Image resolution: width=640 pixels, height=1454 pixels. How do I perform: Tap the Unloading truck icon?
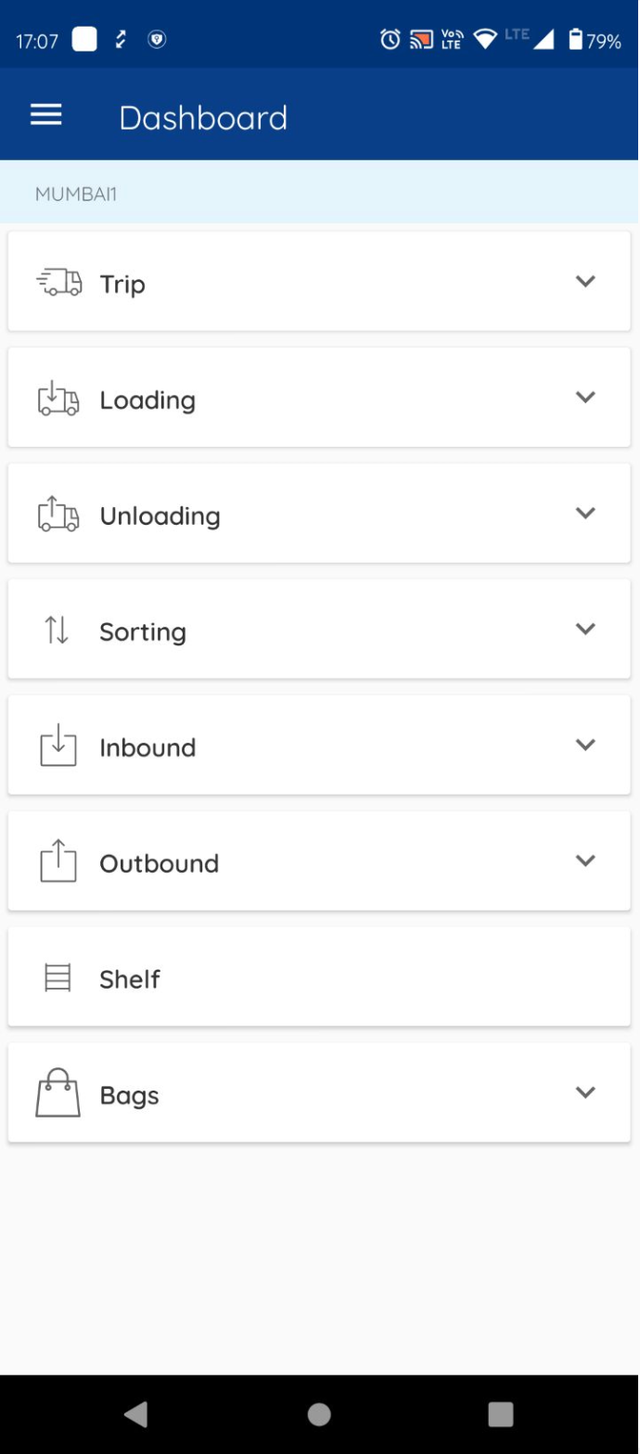[58, 514]
